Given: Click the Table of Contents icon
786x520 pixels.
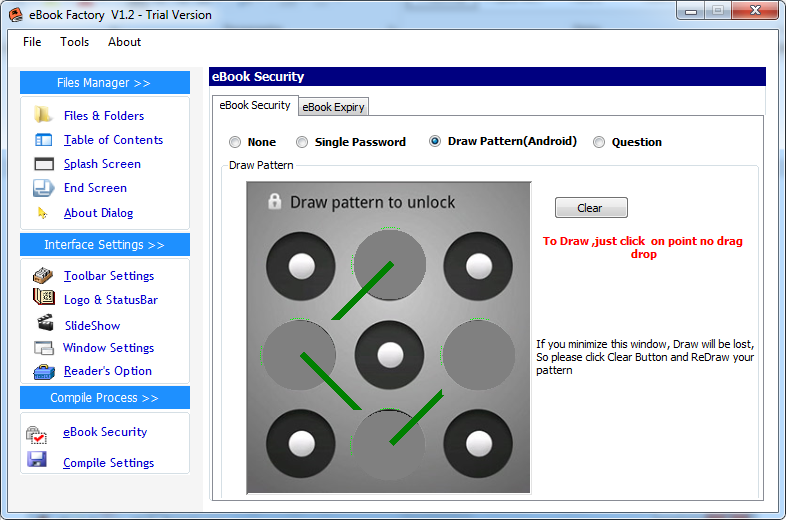Looking at the screenshot, I should pyautogui.click(x=44, y=139).
